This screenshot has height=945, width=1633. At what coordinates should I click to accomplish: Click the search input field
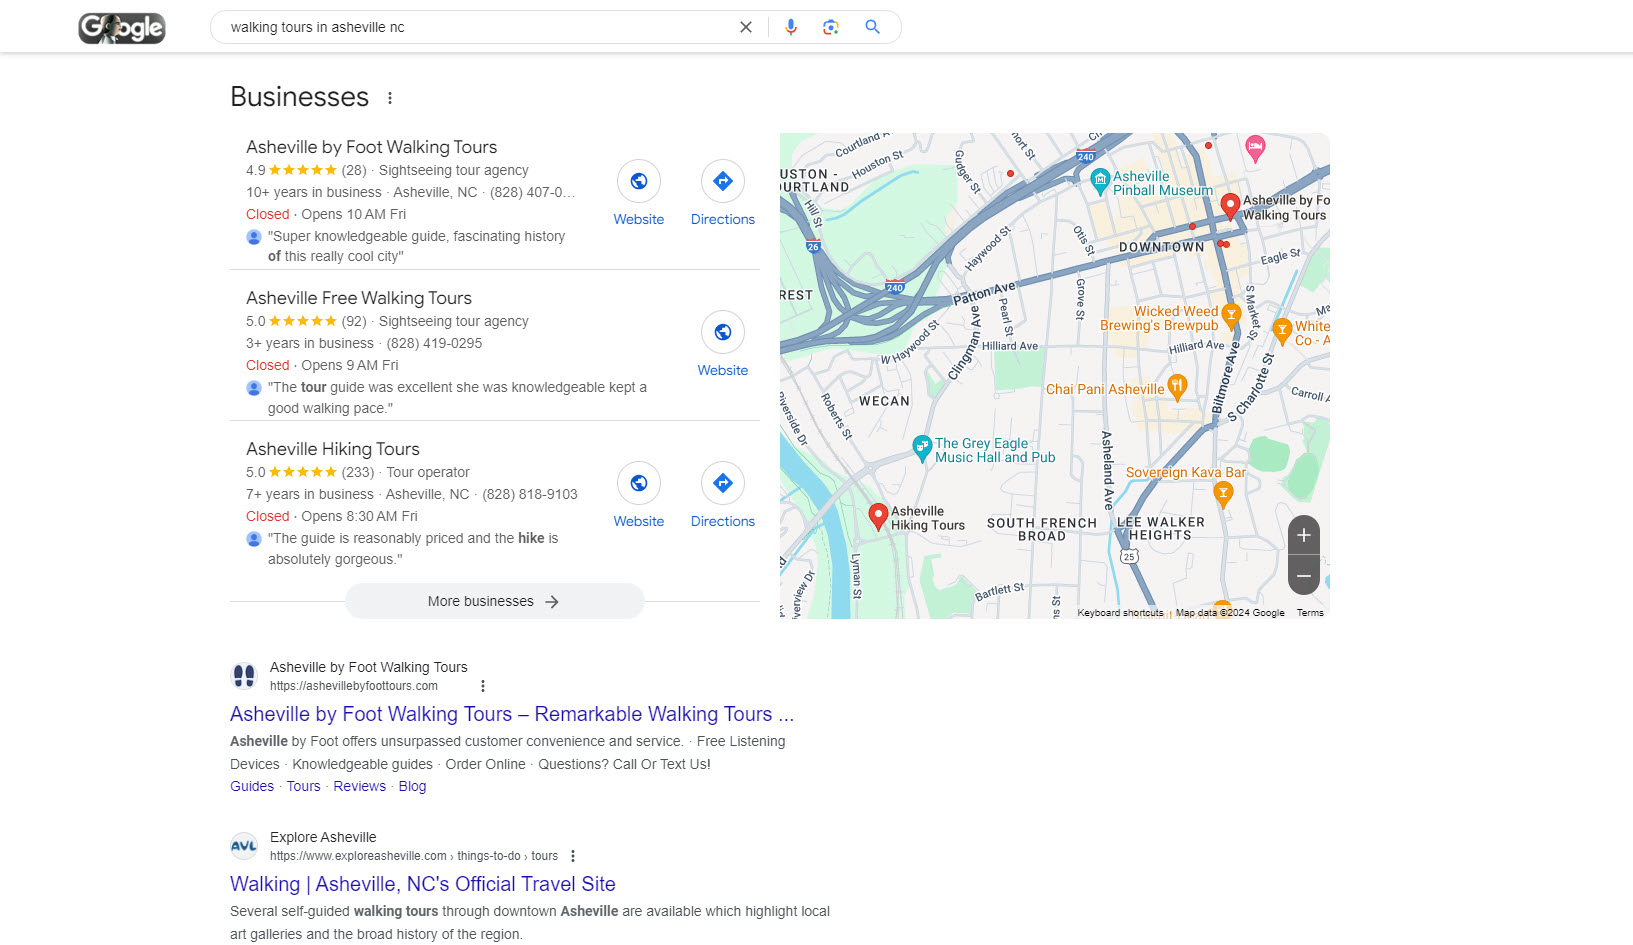click(480, 27)
